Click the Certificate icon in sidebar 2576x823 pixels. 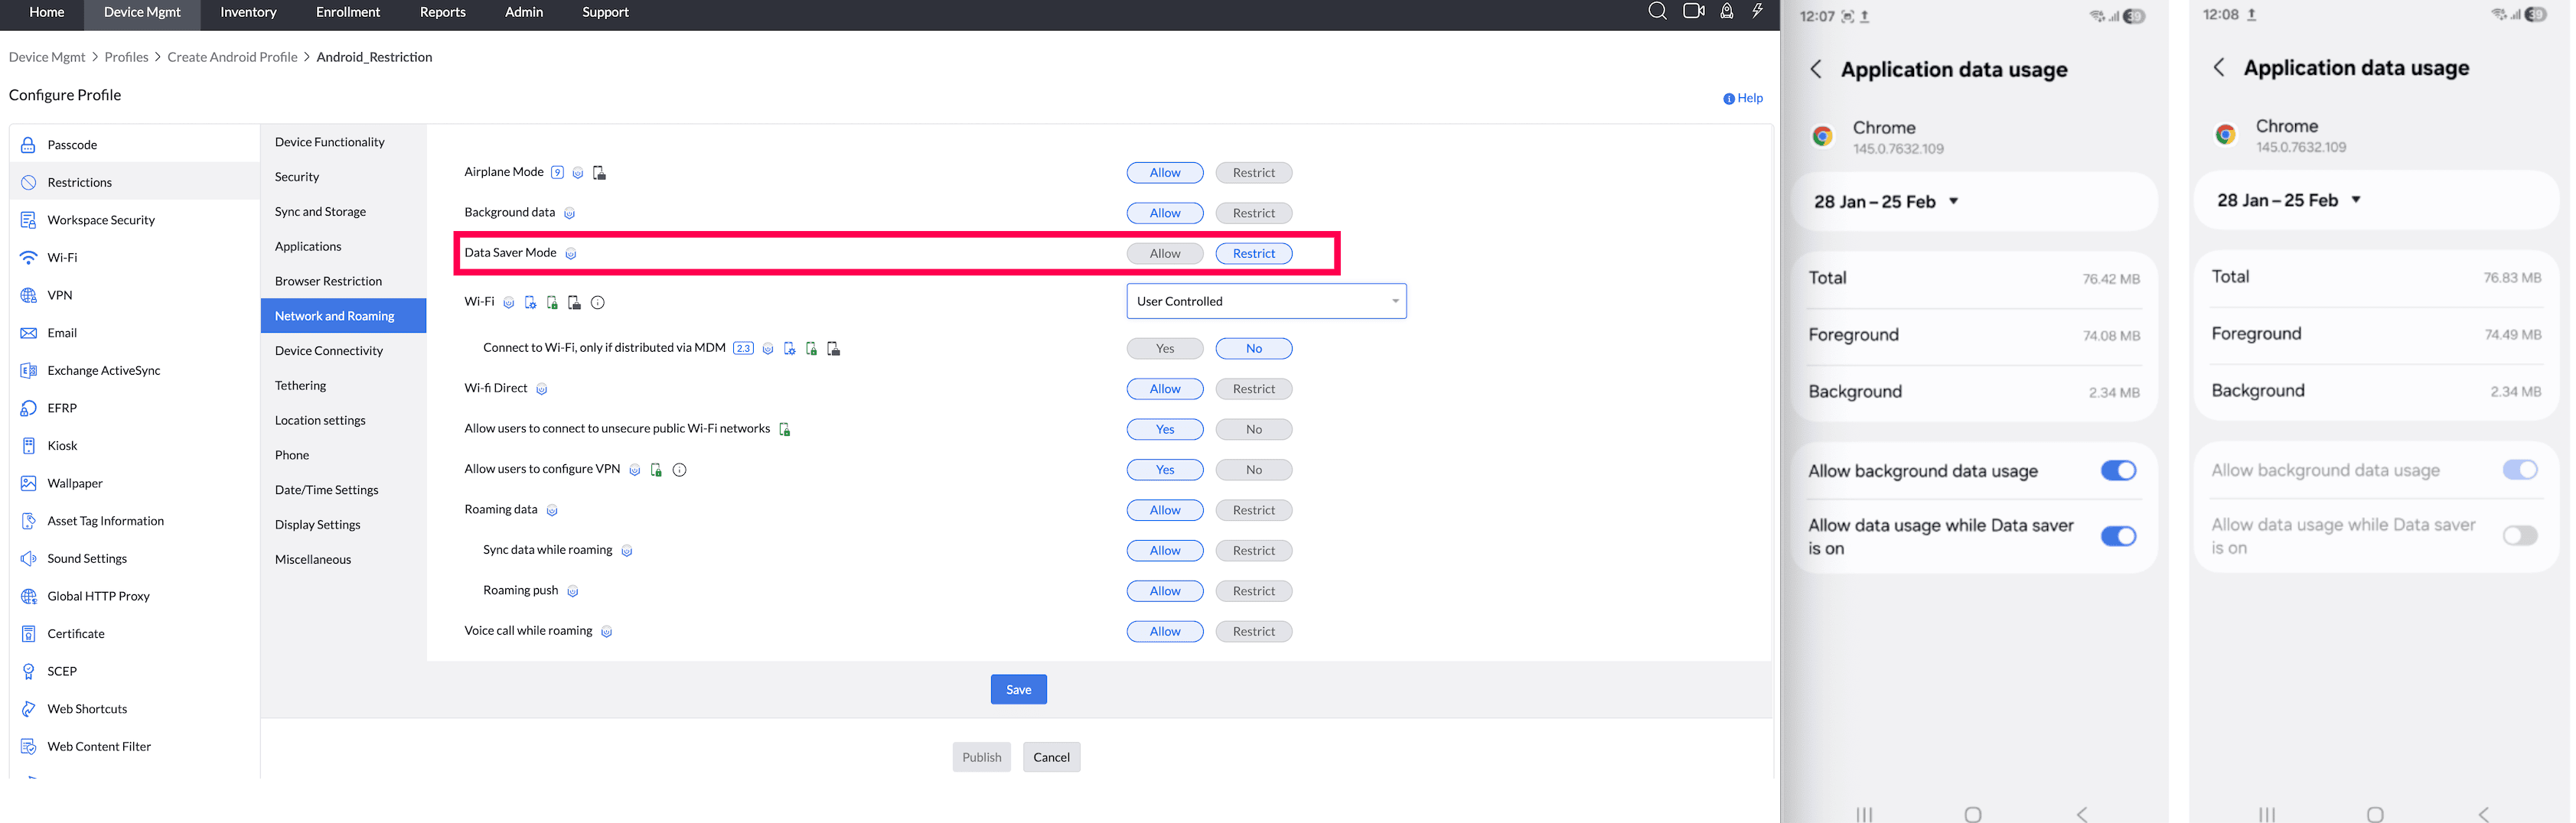point(28,634)
